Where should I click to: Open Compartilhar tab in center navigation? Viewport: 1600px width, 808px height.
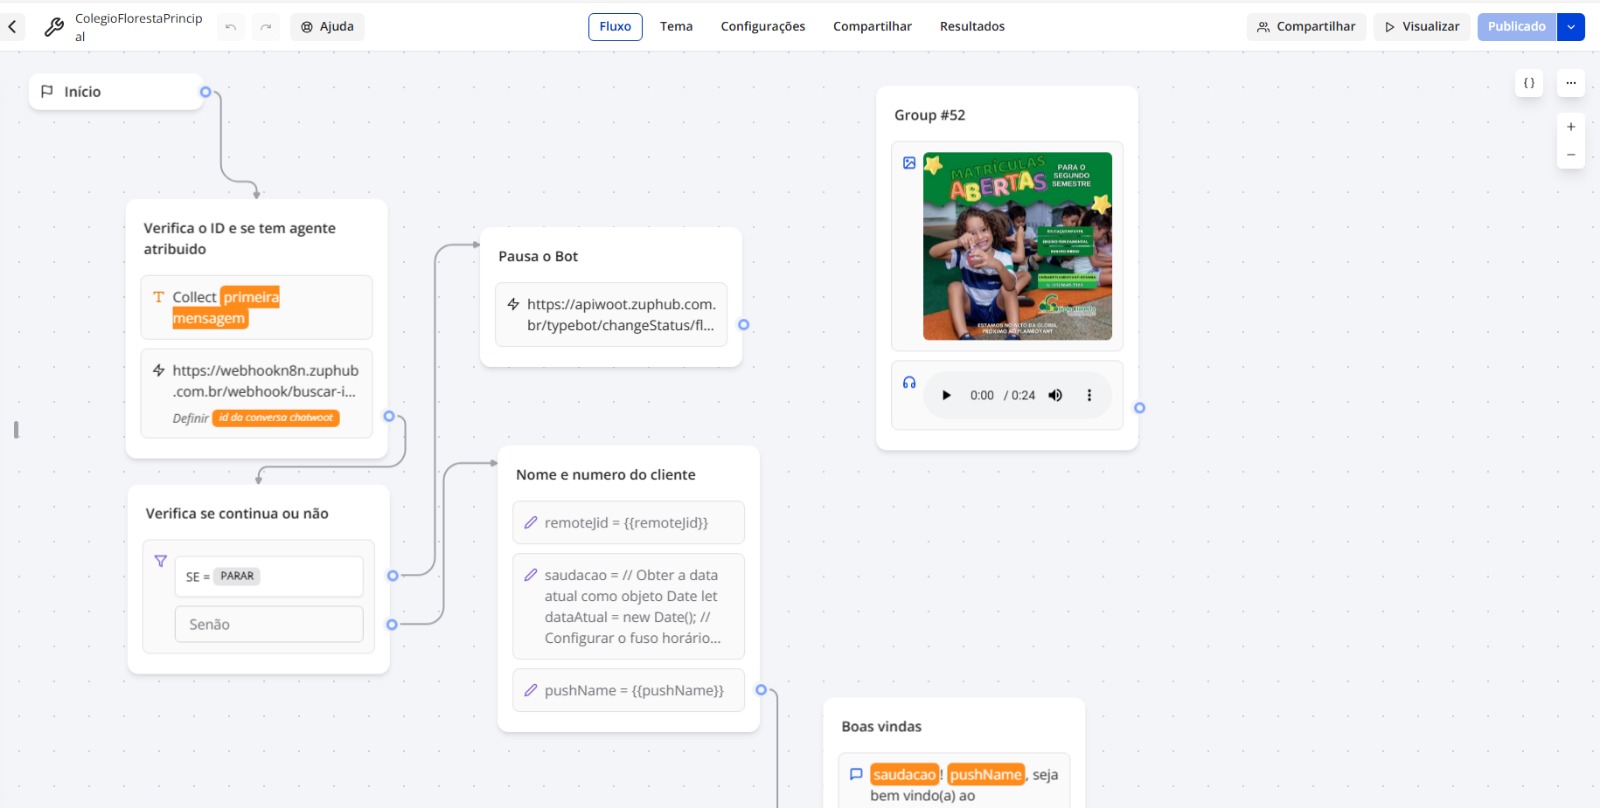[872, 27]
